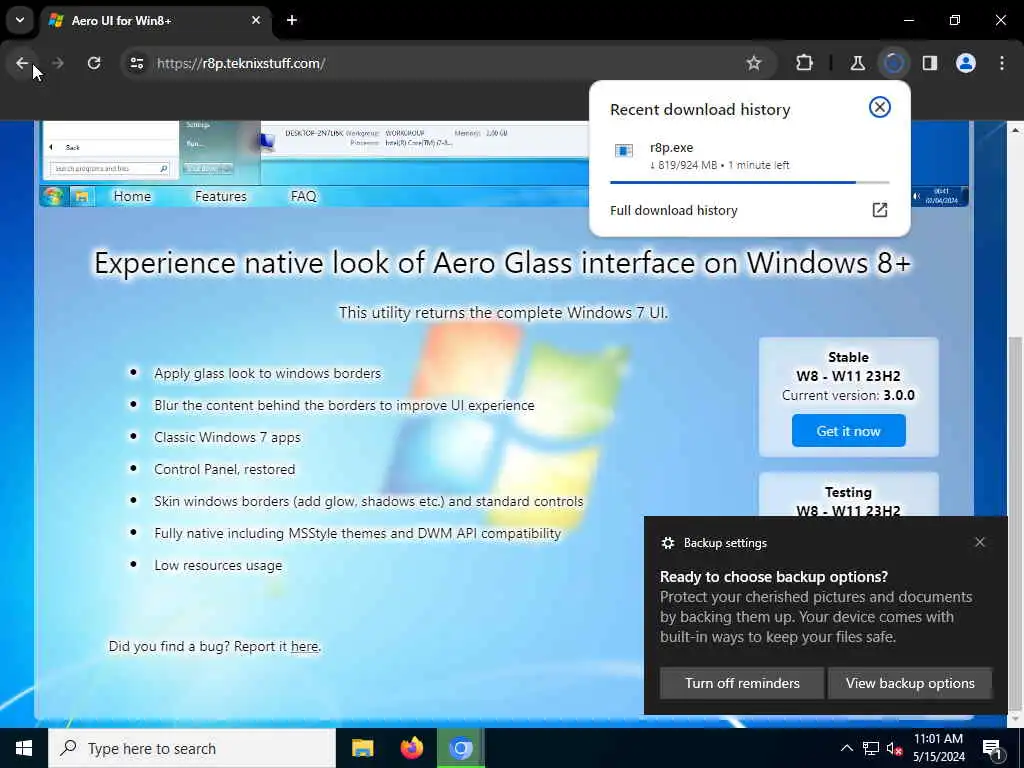Open the Features menu item
Image resolution: width=1024 pixels, height=768 pixels.
click(221, 196)
